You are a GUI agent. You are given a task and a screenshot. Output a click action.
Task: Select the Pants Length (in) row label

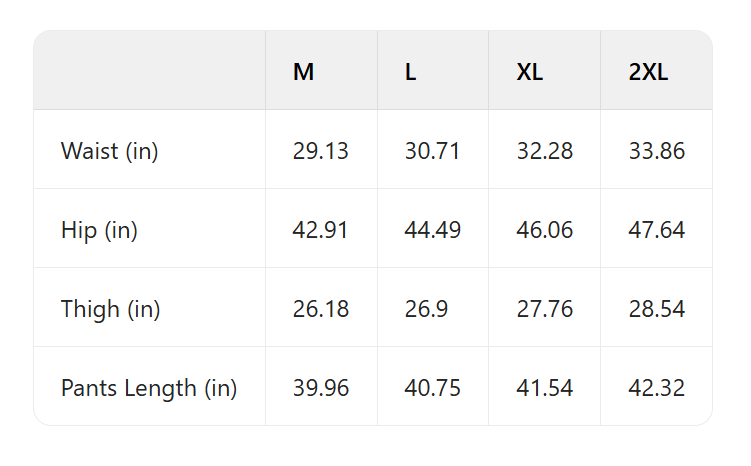point(149,388)
